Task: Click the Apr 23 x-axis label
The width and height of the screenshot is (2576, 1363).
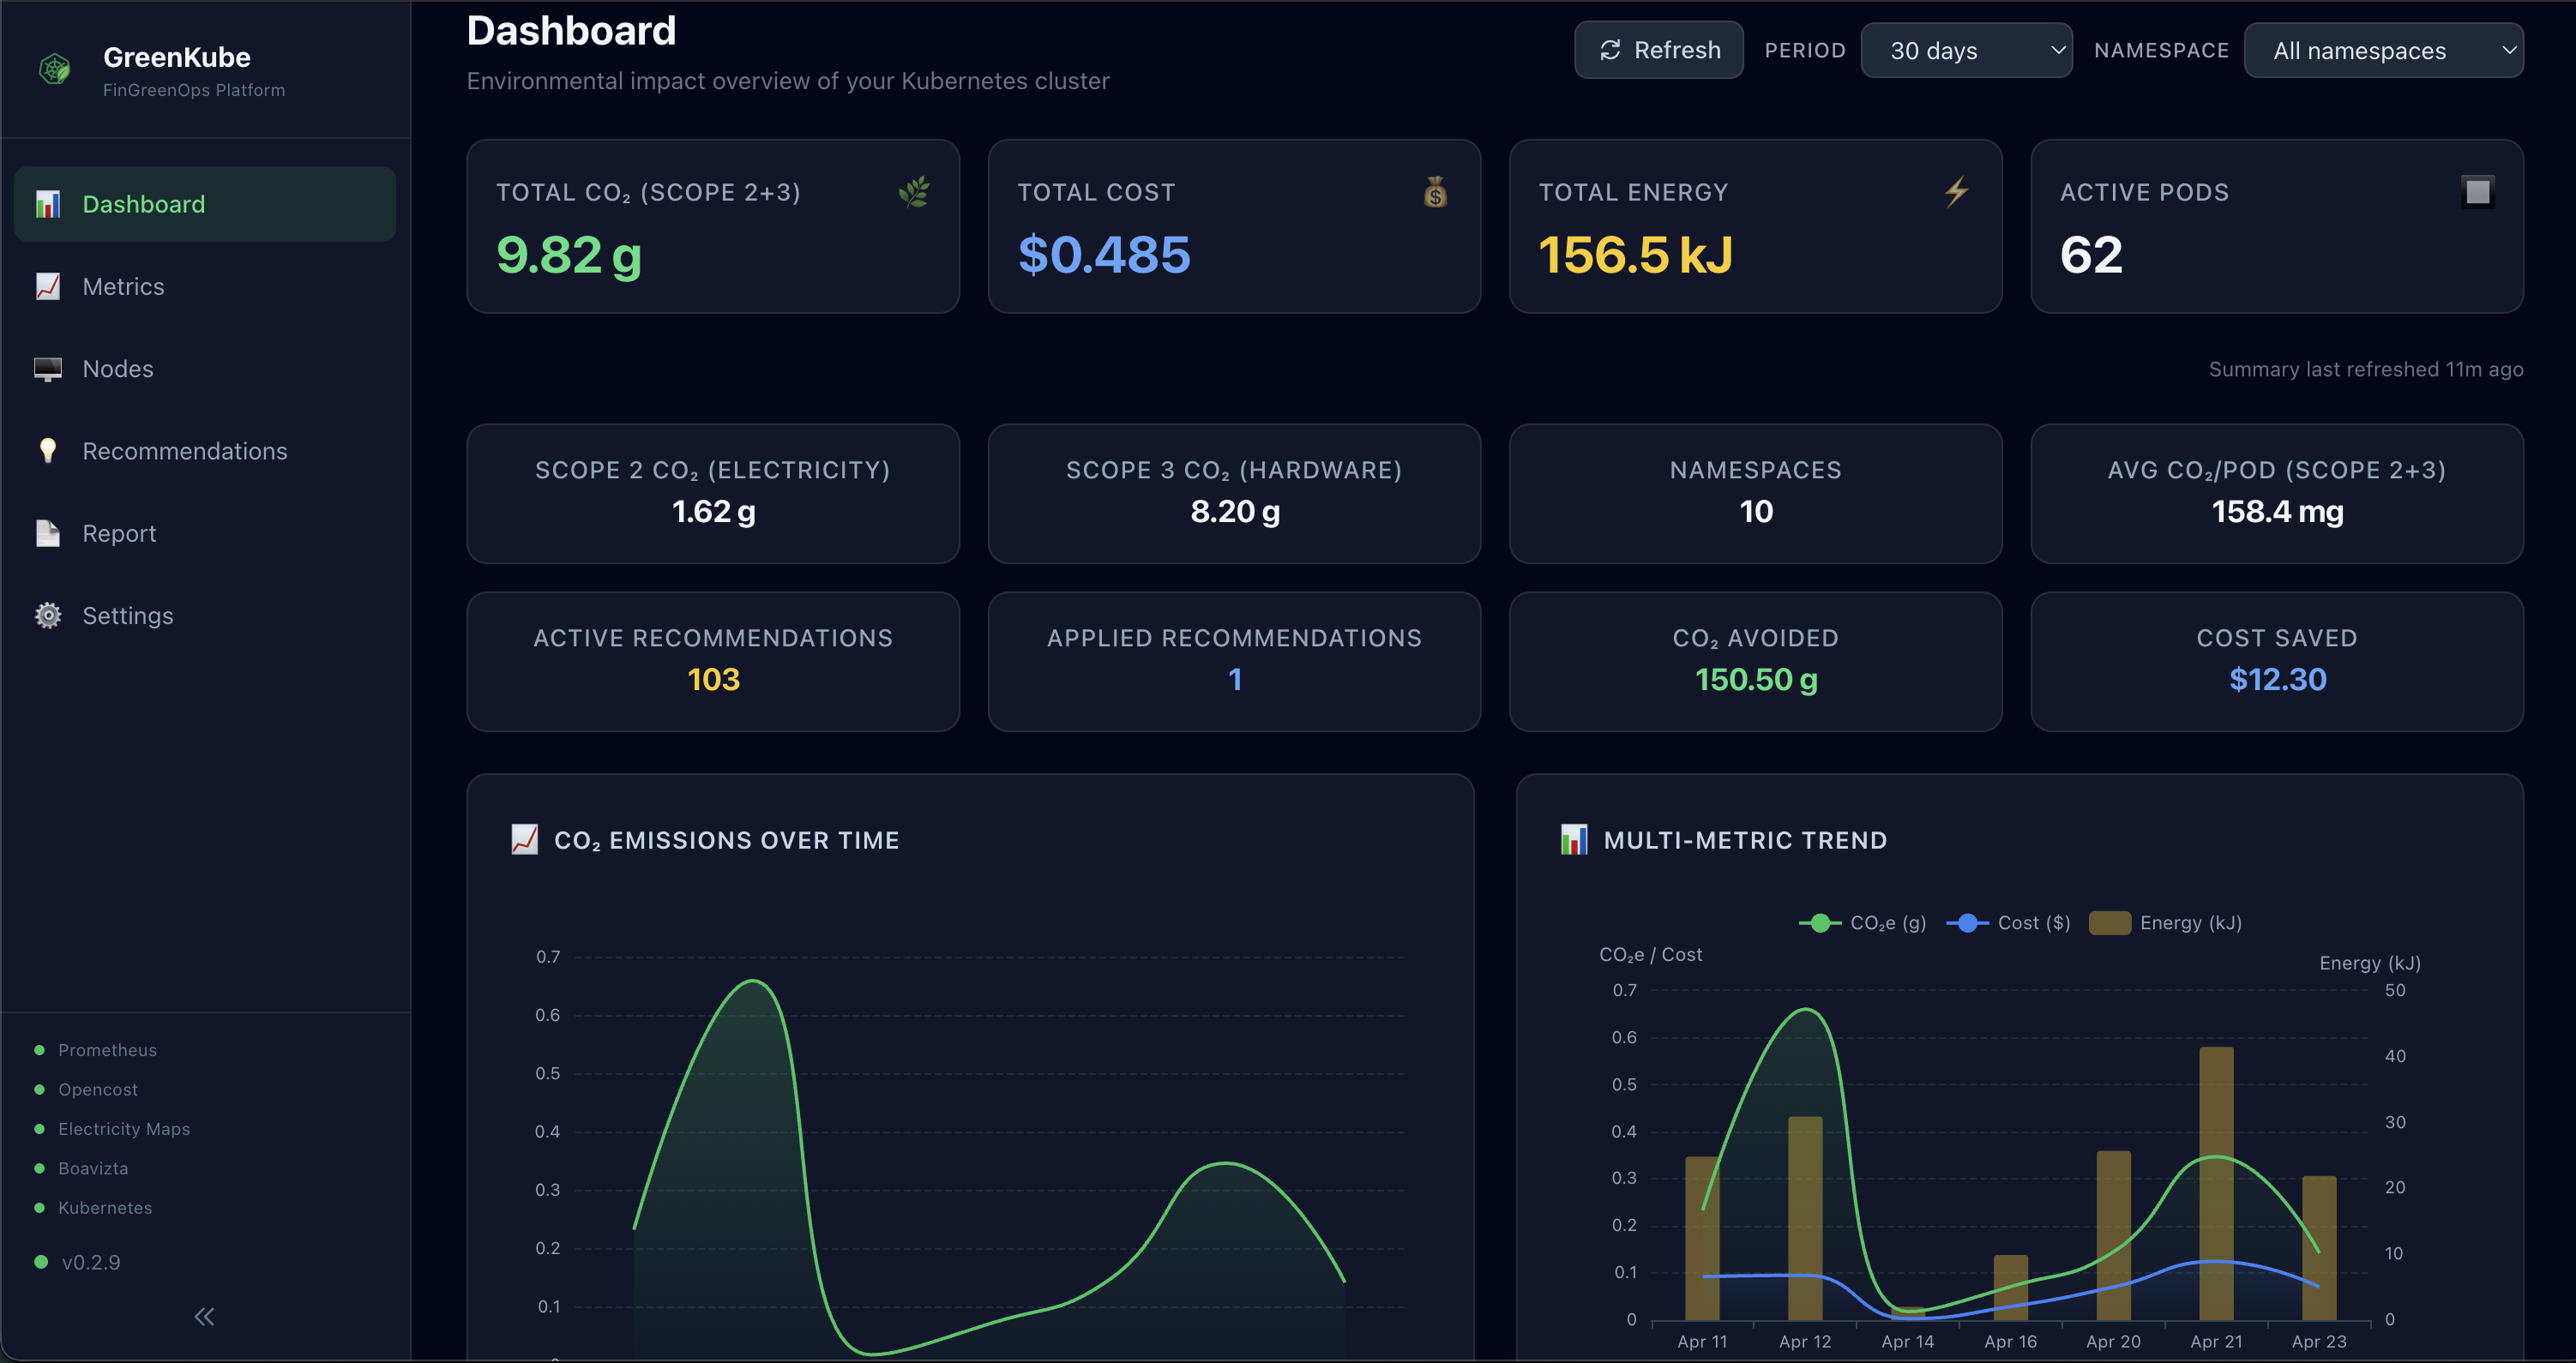Action: (2319, 1341)
